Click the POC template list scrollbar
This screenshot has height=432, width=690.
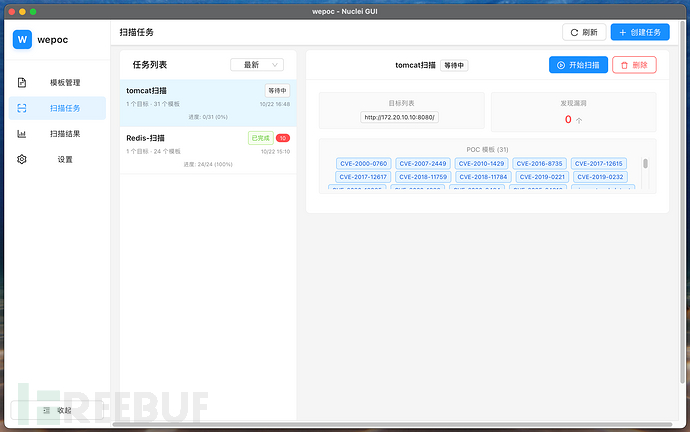[645, 164]
